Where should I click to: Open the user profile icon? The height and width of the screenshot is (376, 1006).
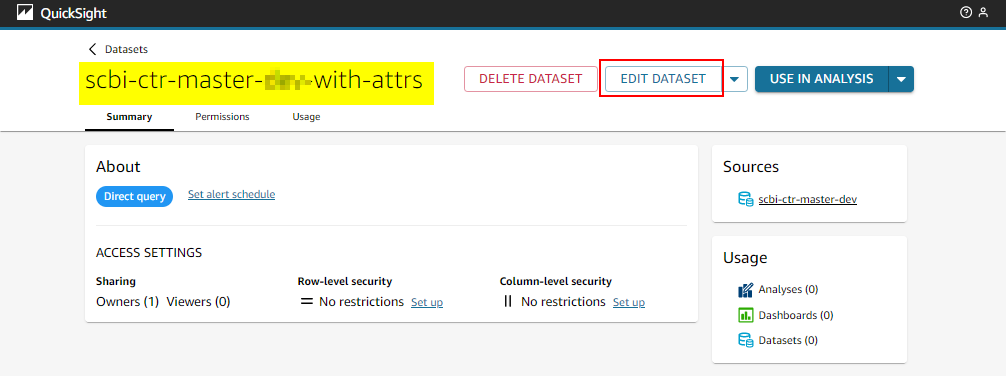(x=983, y=13)
